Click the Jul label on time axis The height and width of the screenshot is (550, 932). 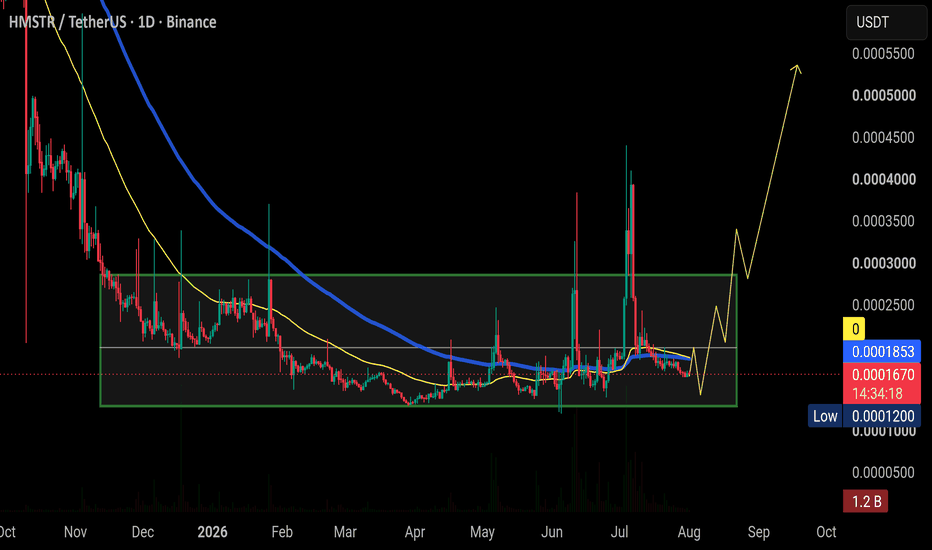coord(619,532)
